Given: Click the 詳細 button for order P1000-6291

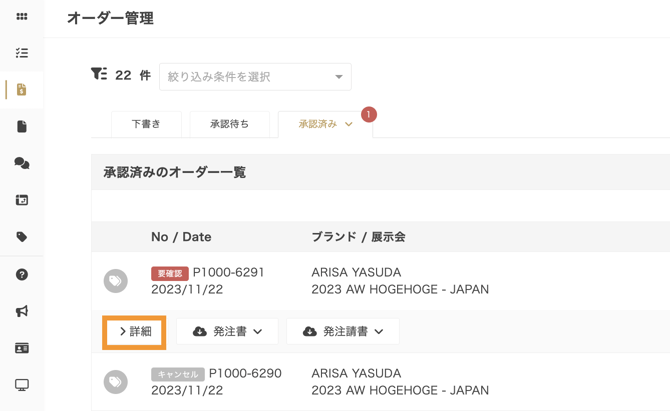Looking at the screenshot, I should (135, 332).
